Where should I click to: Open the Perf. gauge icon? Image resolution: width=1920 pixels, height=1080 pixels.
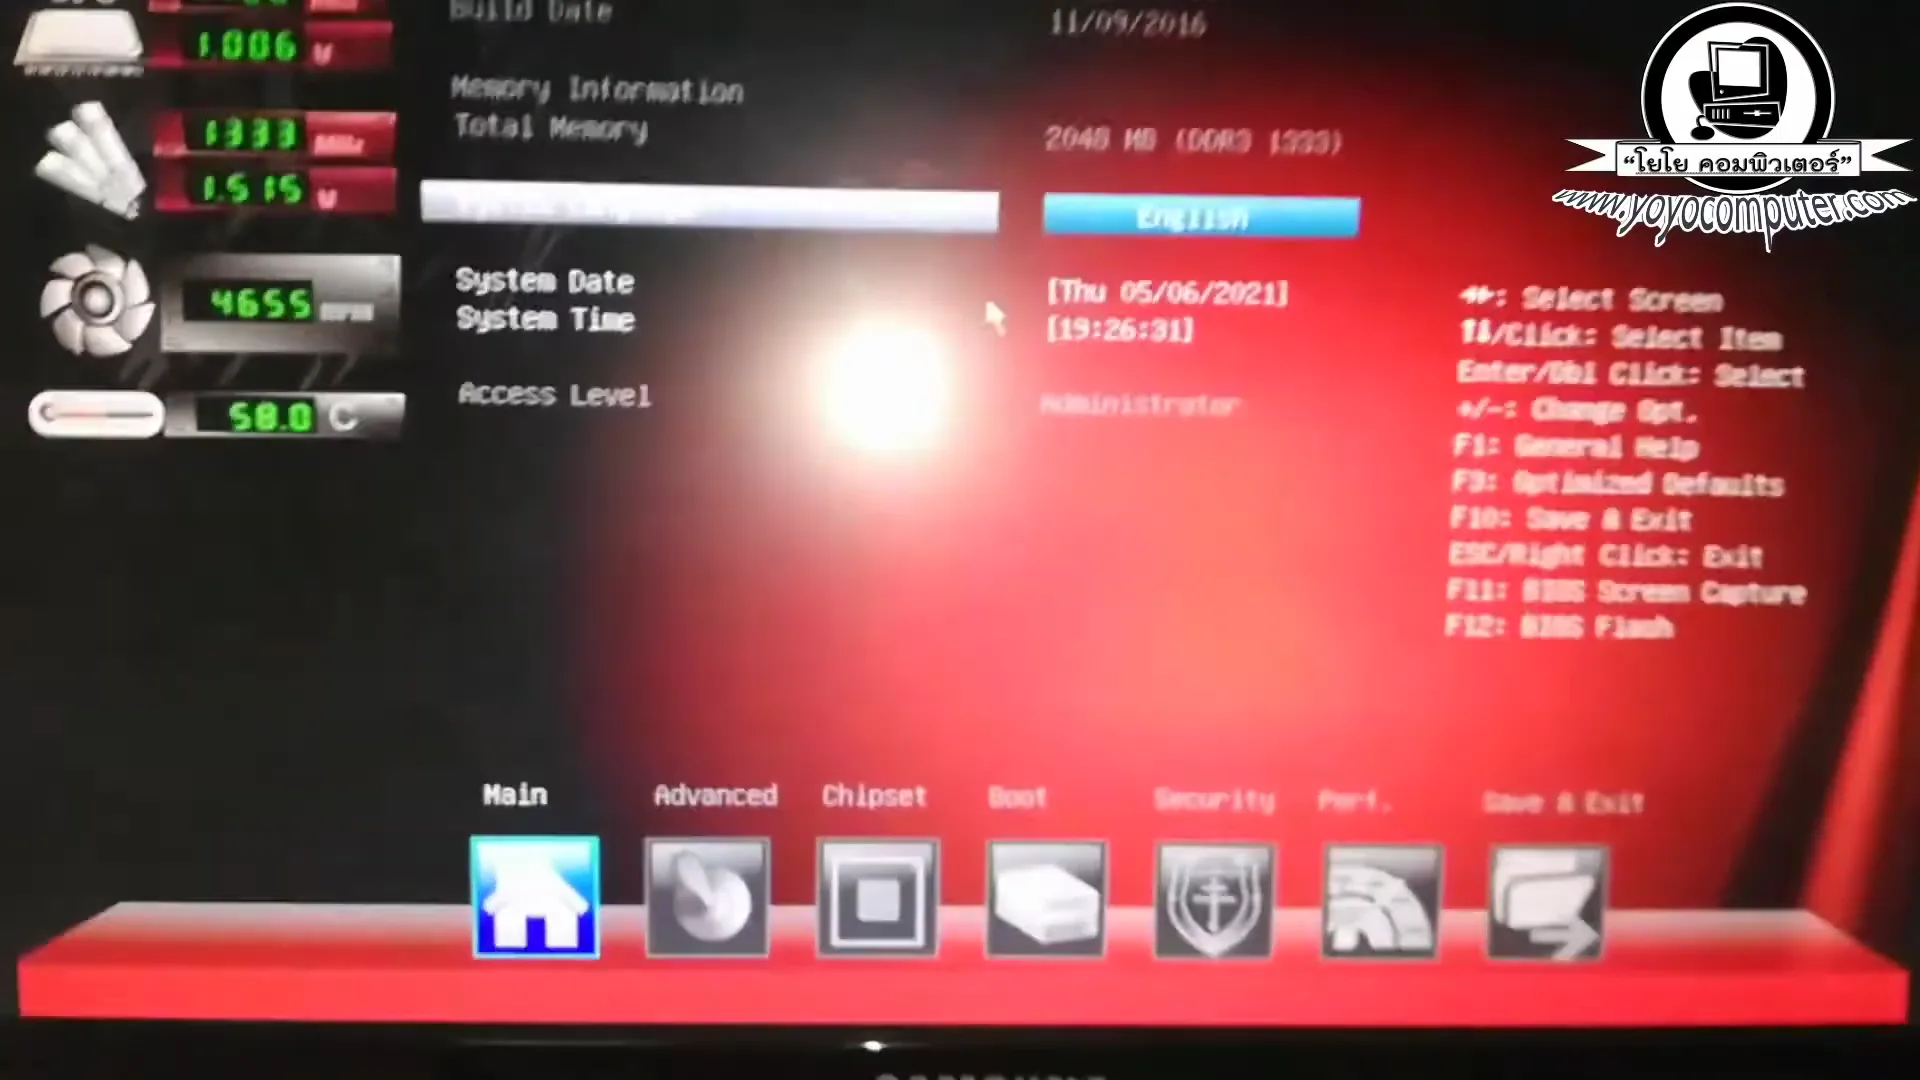[1382, 902]
